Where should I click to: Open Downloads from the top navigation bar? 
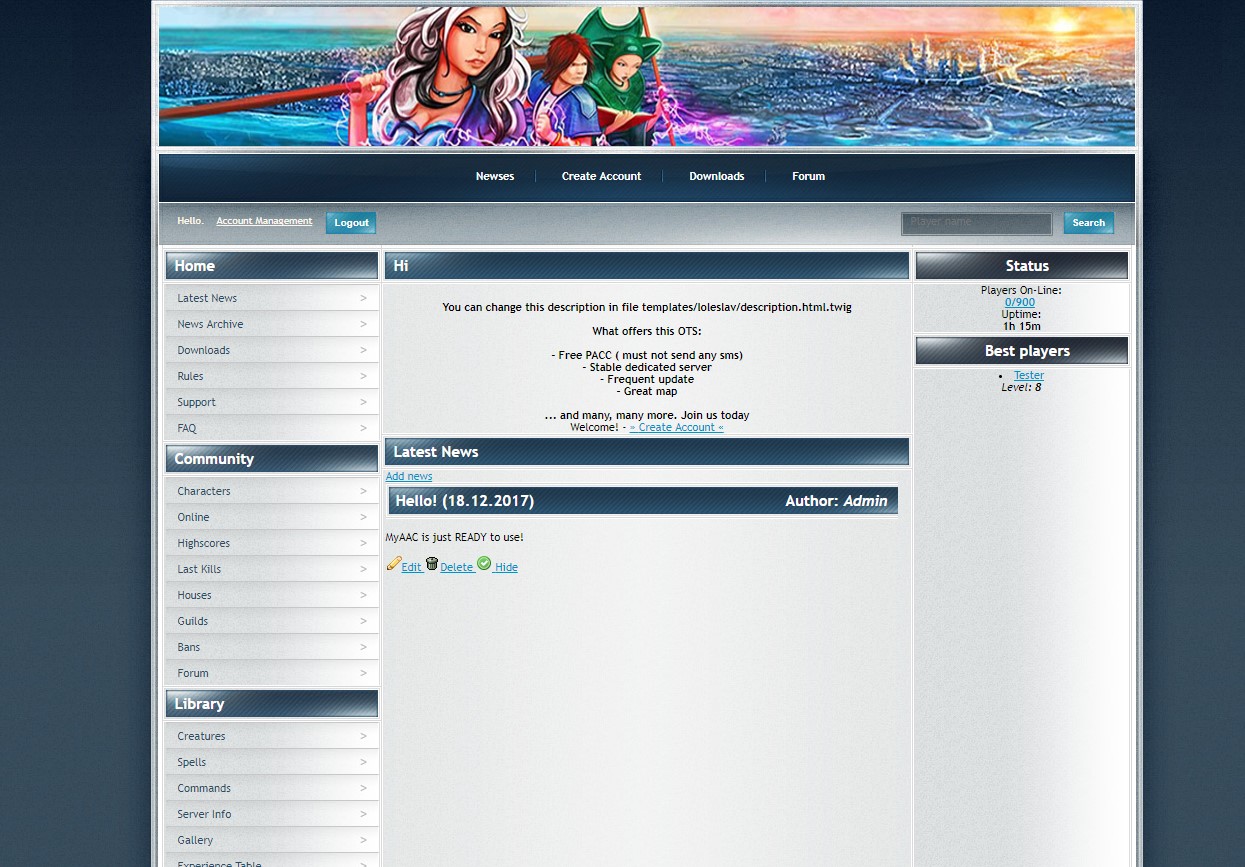click(716, 176)
